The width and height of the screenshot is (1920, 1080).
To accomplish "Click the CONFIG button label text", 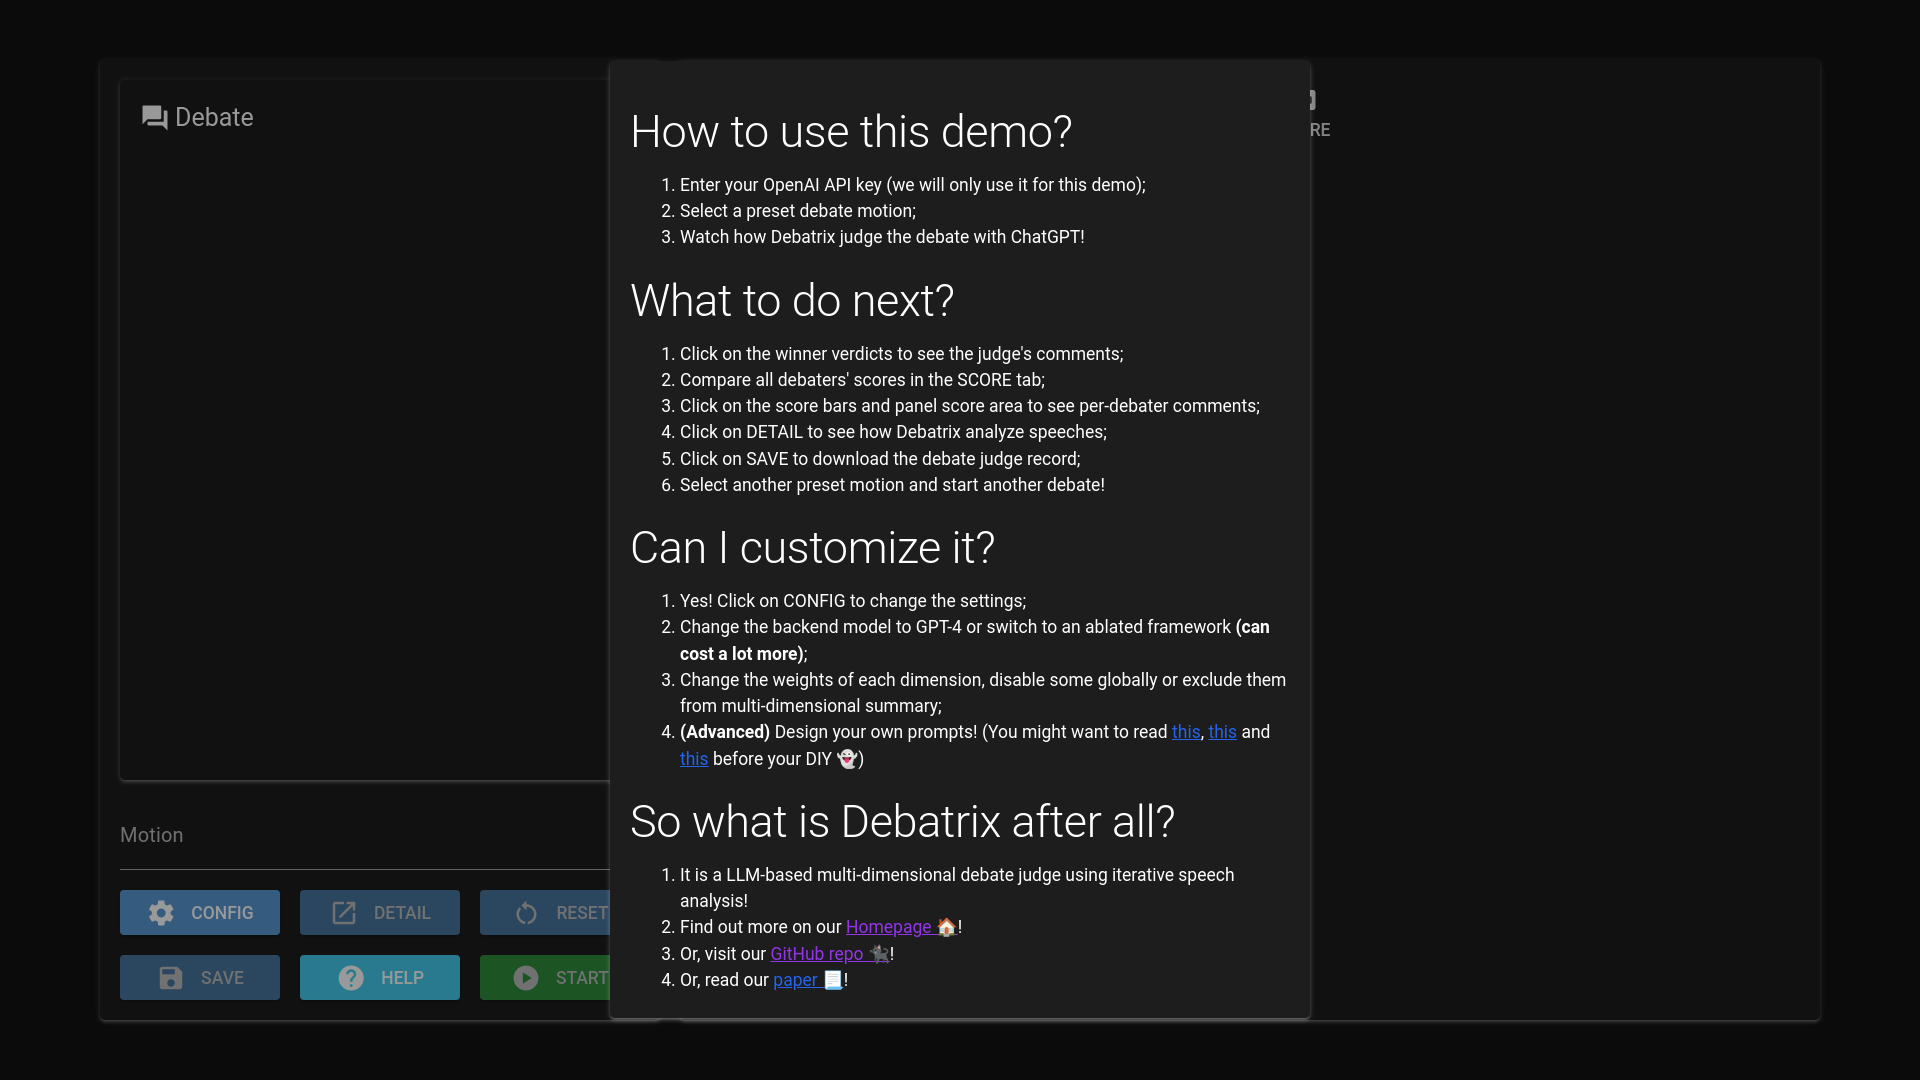I will click(x=222, y=913).
